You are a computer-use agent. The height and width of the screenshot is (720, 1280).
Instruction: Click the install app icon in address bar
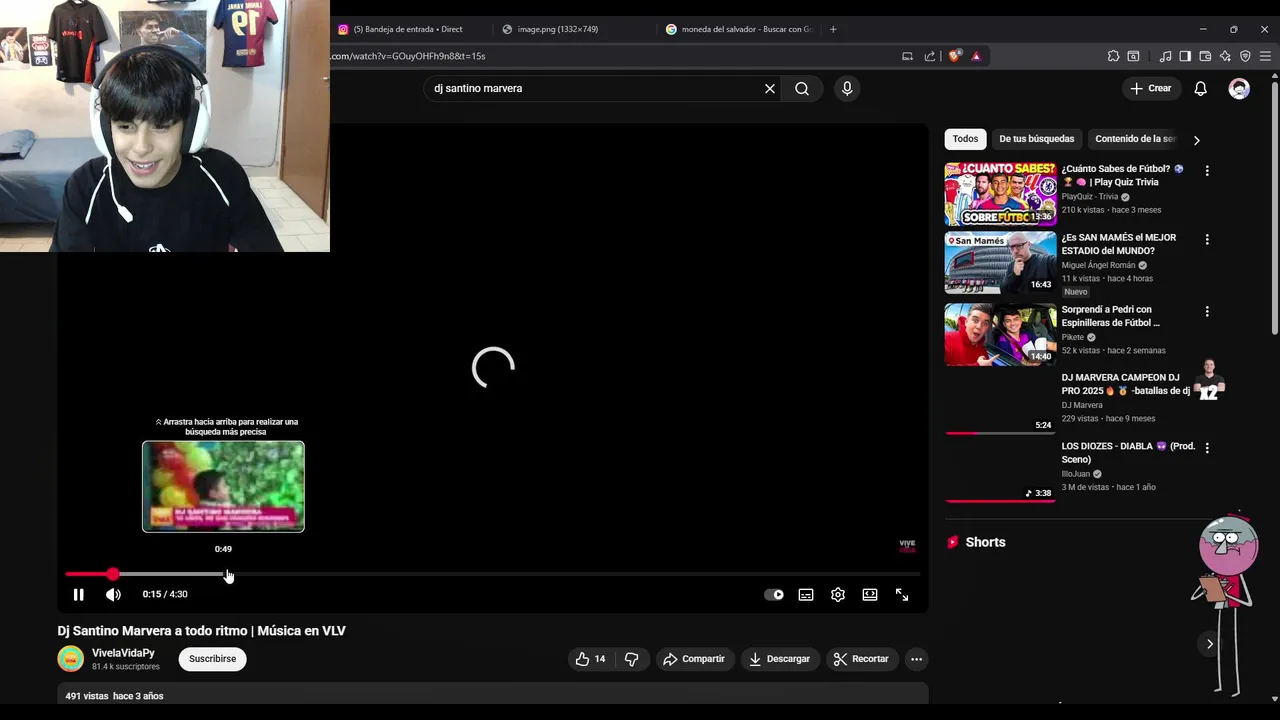click(908, 56)
